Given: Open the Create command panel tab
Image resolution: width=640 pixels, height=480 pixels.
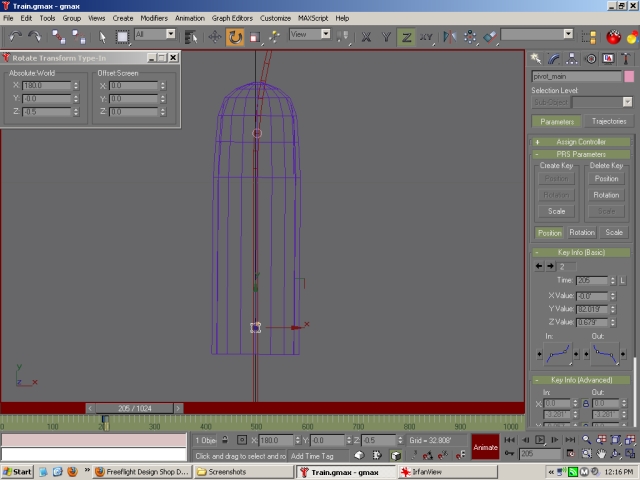Looking at the screenshot, I should click(x=537, y=59).
